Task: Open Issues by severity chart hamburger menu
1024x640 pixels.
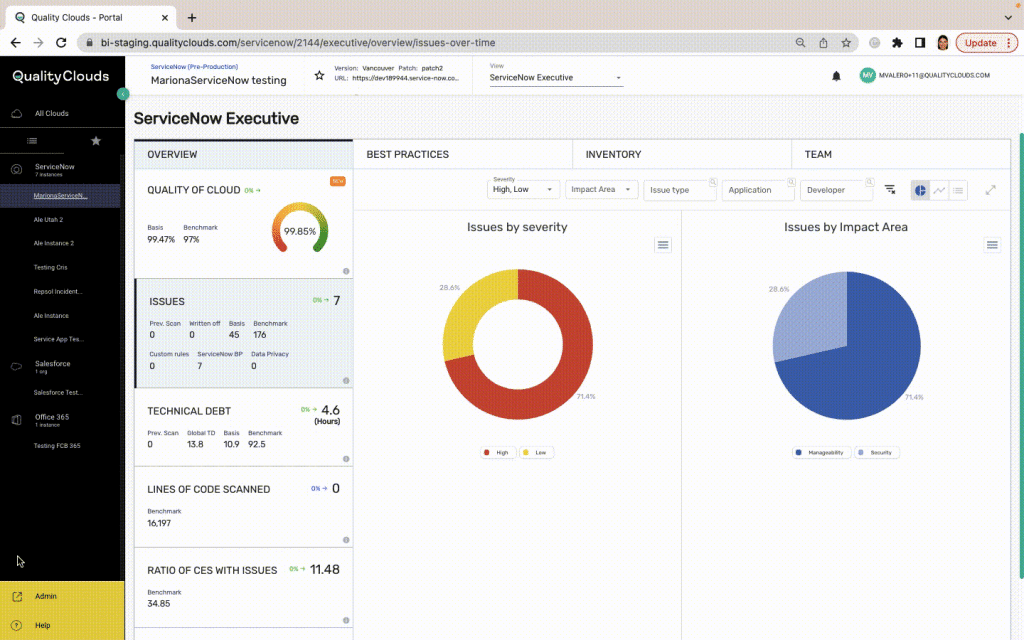Action: [663, 245]
